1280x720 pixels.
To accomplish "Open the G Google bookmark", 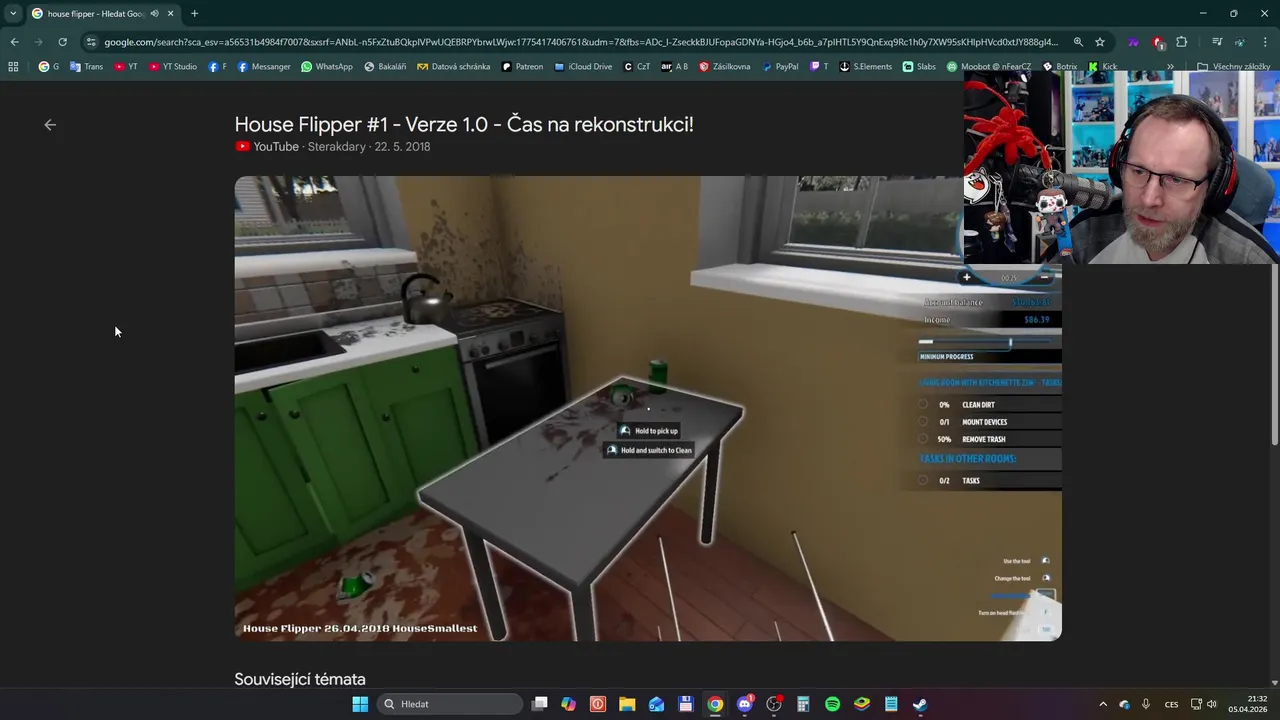I will 48,67.
